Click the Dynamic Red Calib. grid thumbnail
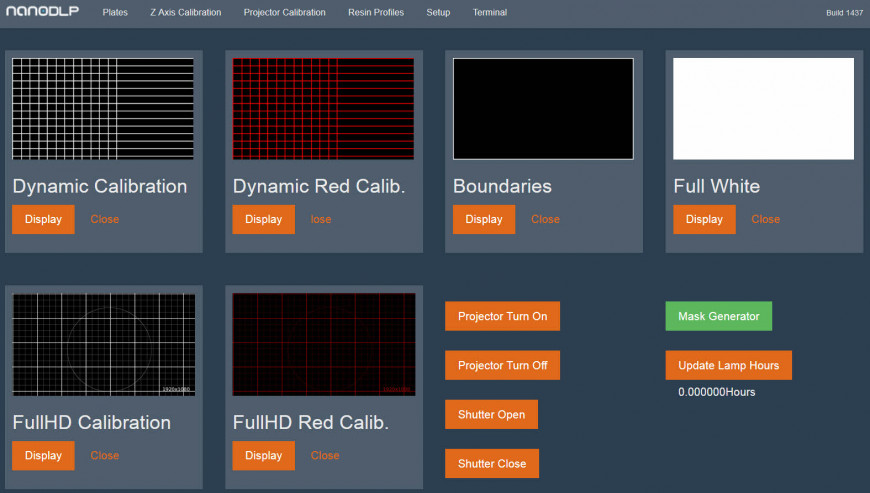870x493 pixels. [323, 108]
